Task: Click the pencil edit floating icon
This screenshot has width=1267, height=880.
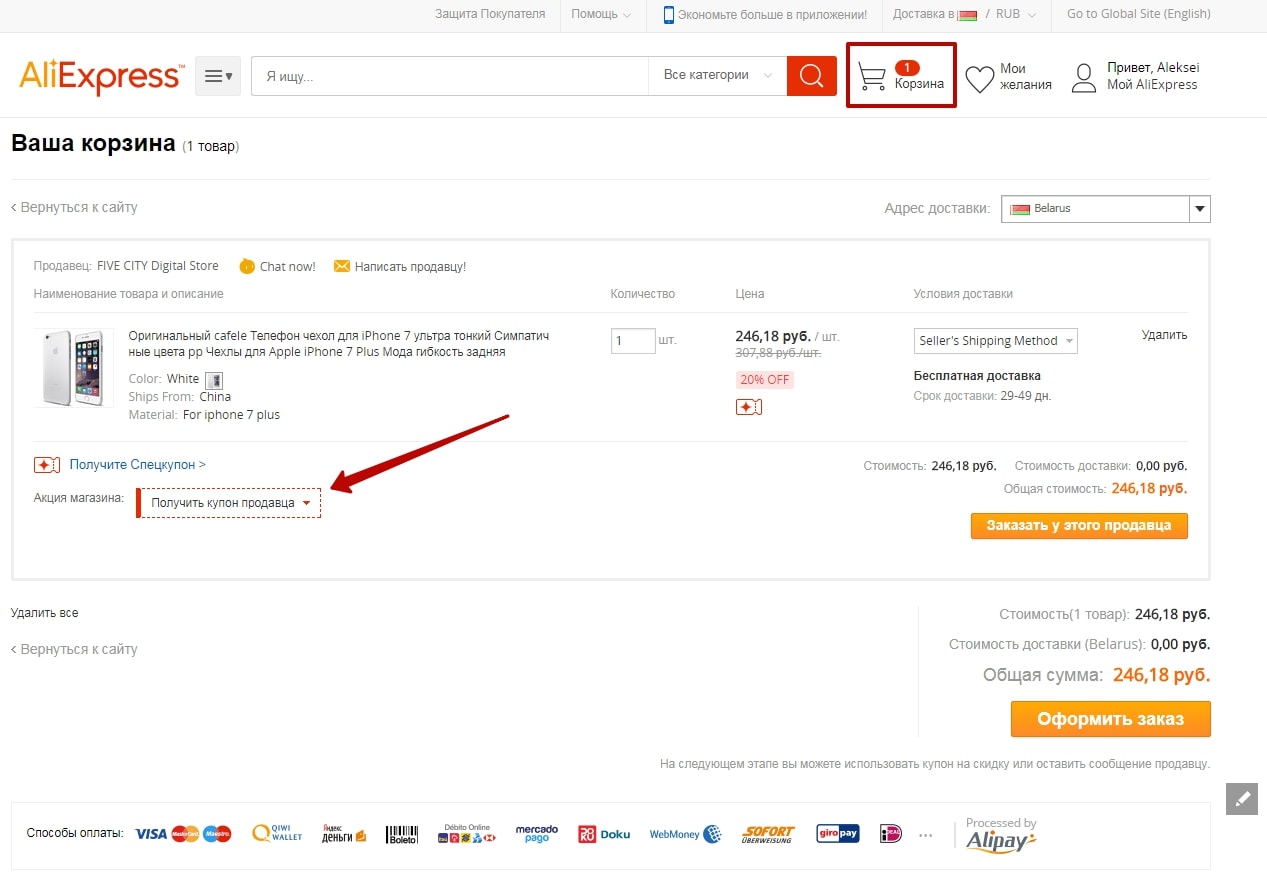Action: pyautogui.click(x=1242, y=799)
